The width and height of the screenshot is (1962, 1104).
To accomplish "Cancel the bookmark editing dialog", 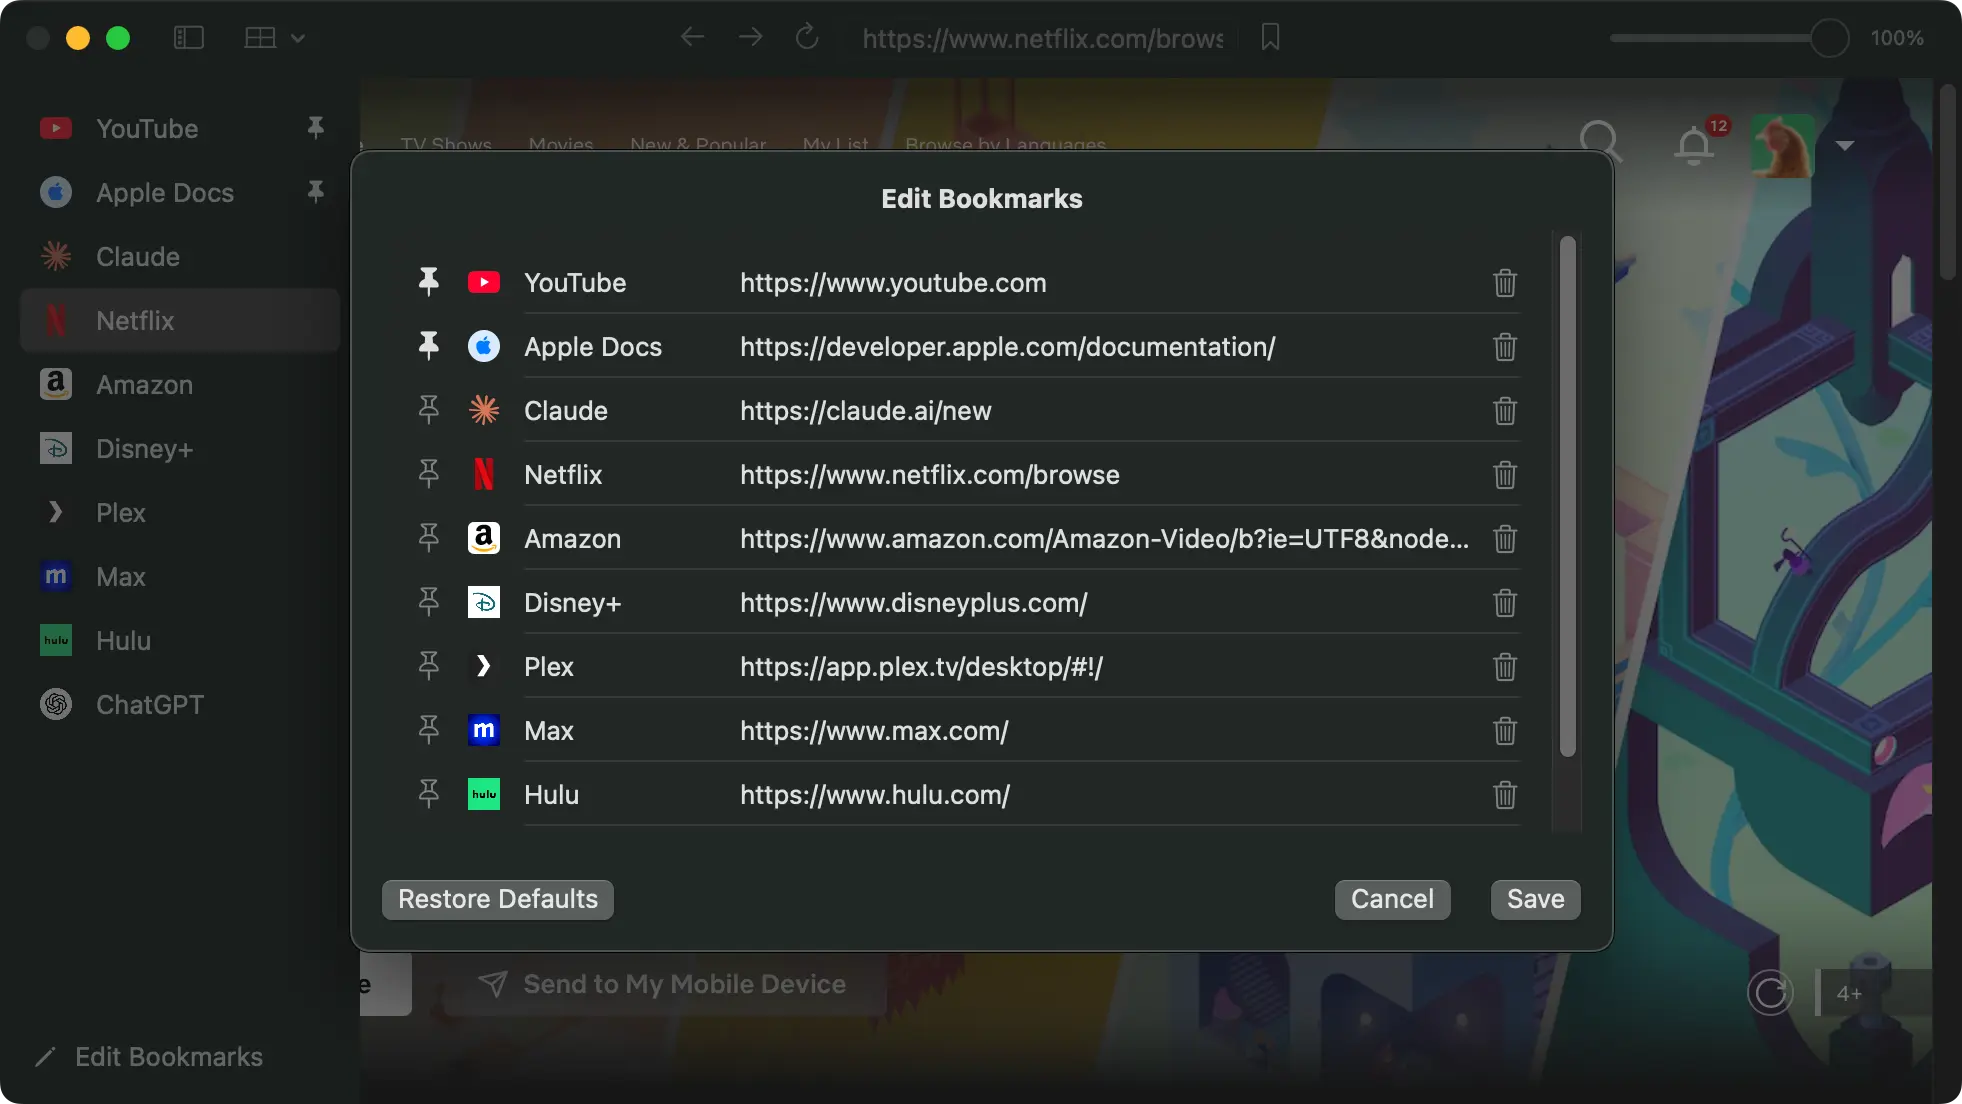I will tap(1392, 899).
